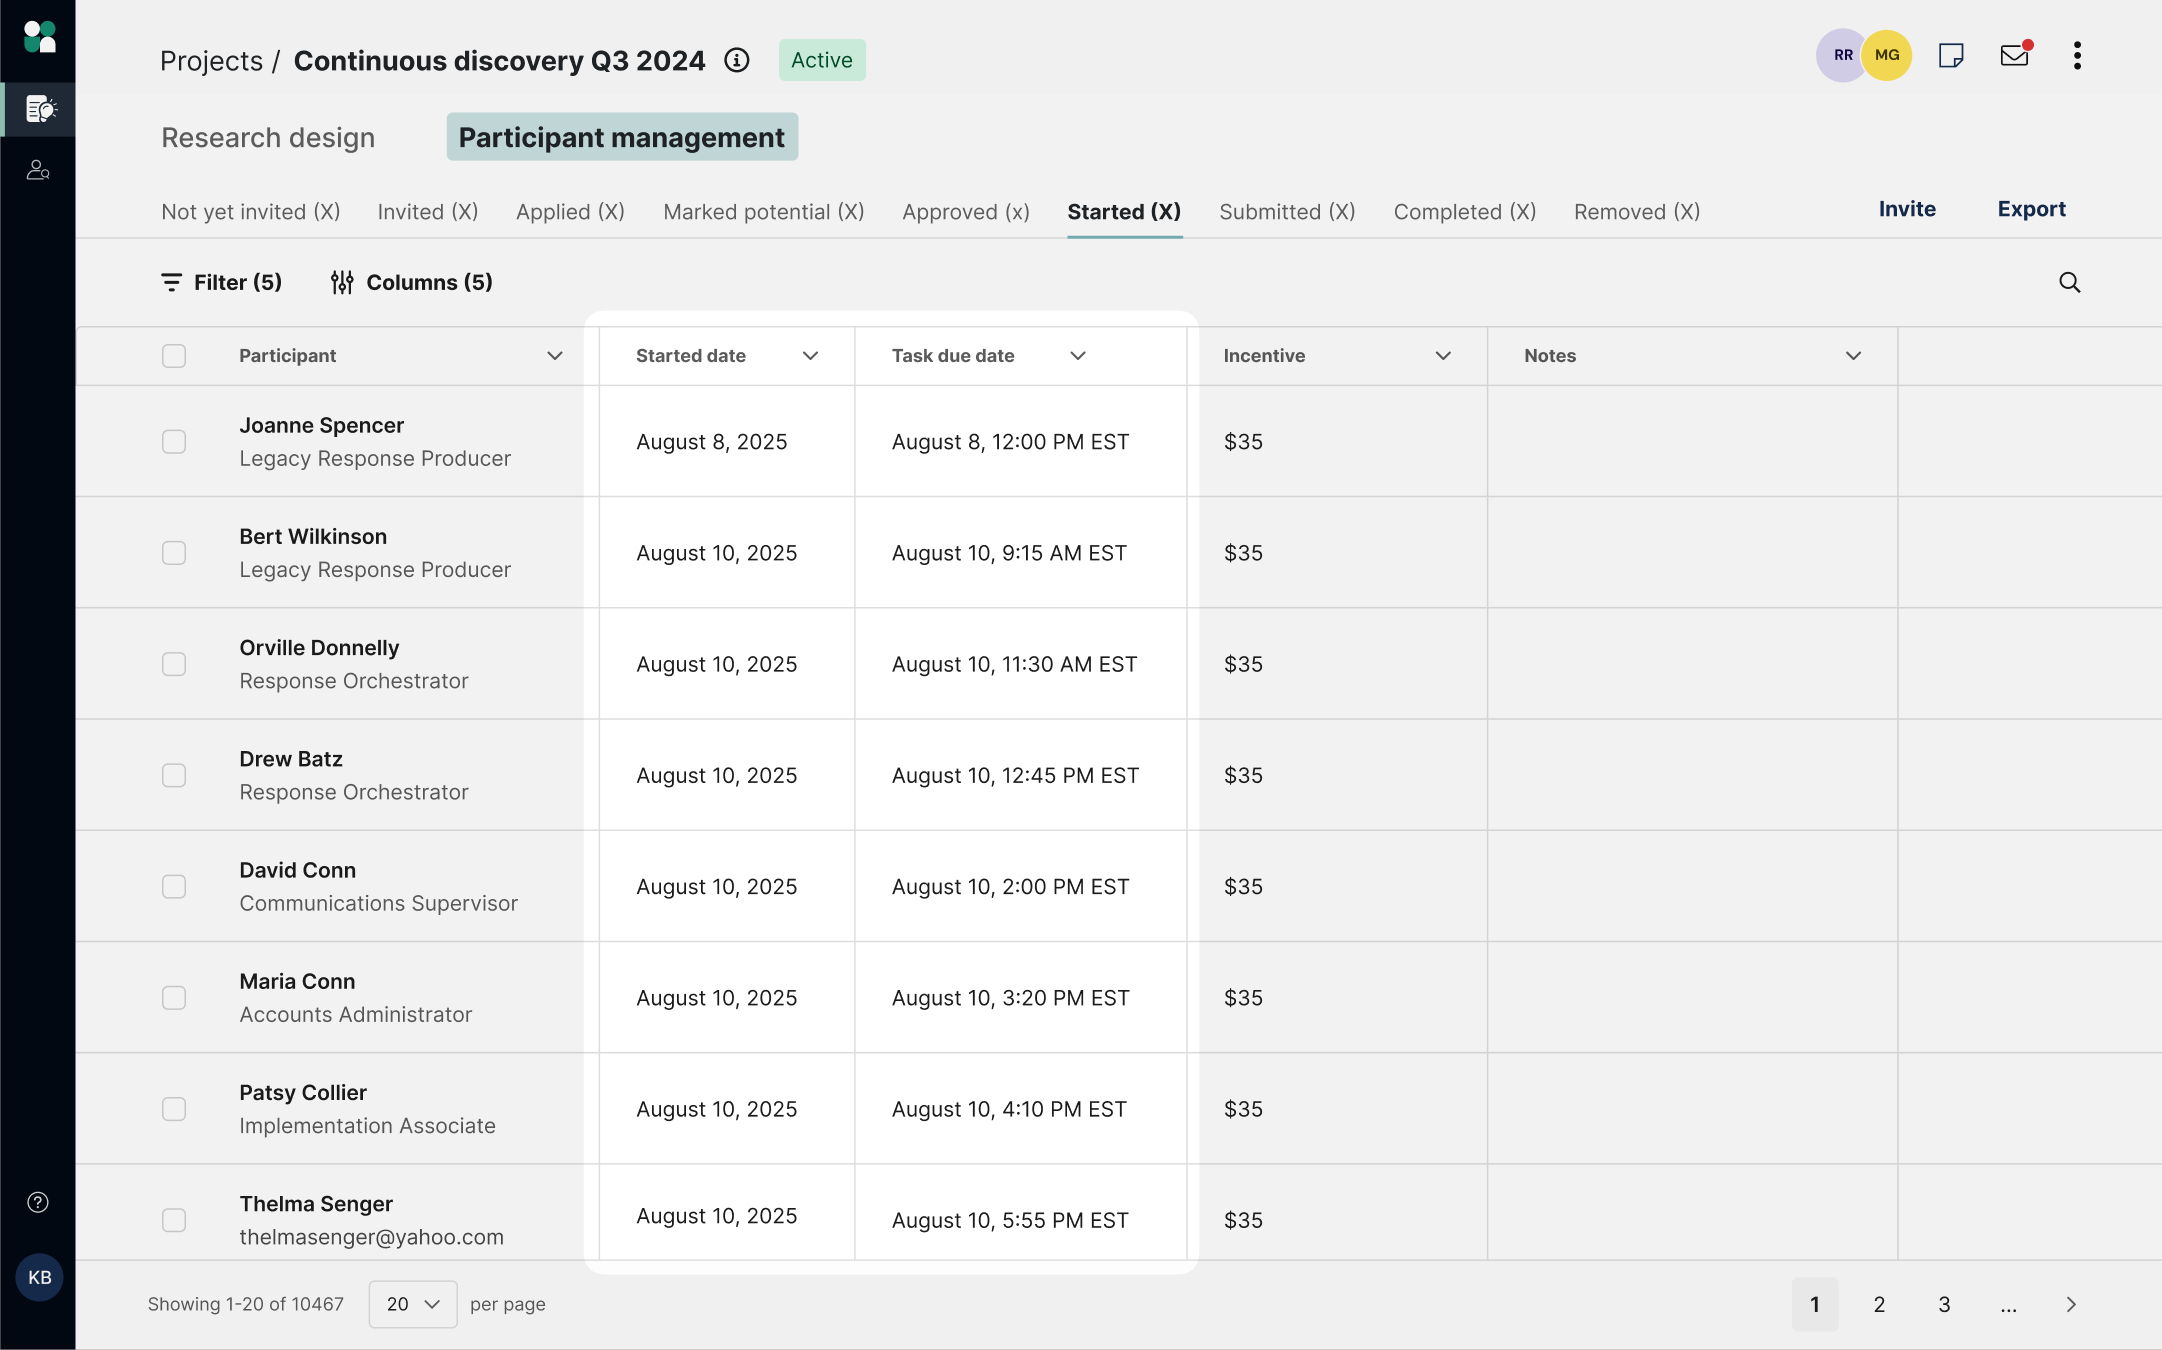
Task: Open the participants icon in sidebar
Action: coord(38,170)
